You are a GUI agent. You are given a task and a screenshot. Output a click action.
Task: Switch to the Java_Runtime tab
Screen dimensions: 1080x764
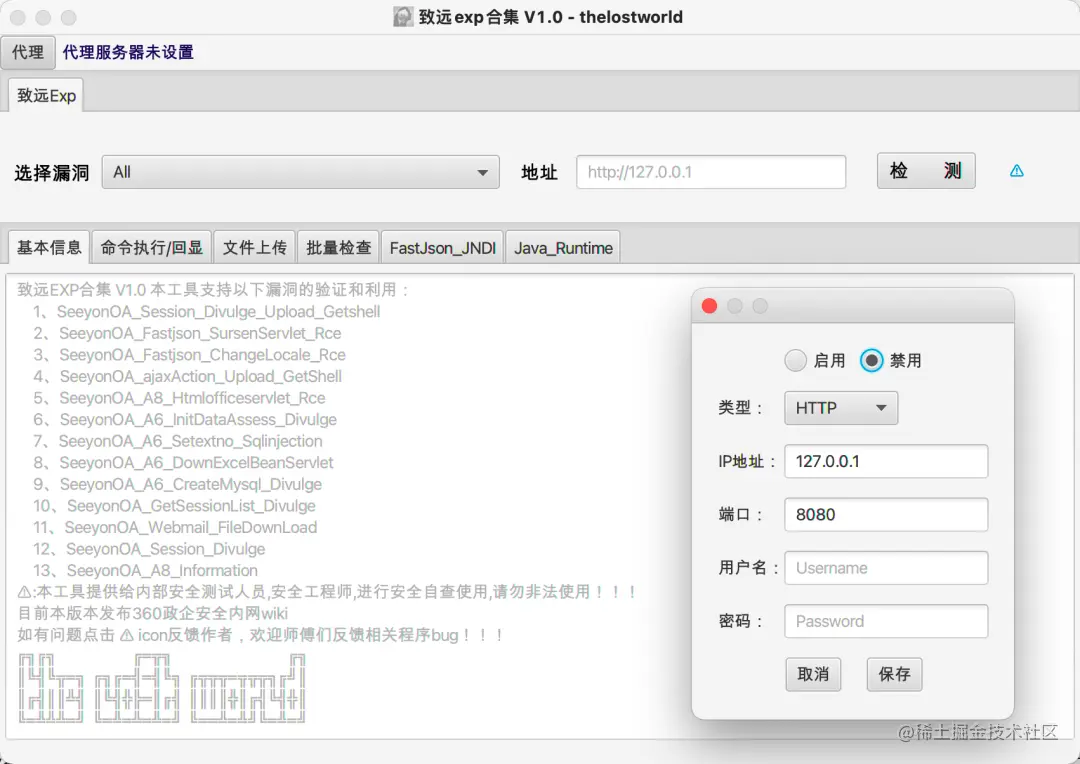coord(563,246)
